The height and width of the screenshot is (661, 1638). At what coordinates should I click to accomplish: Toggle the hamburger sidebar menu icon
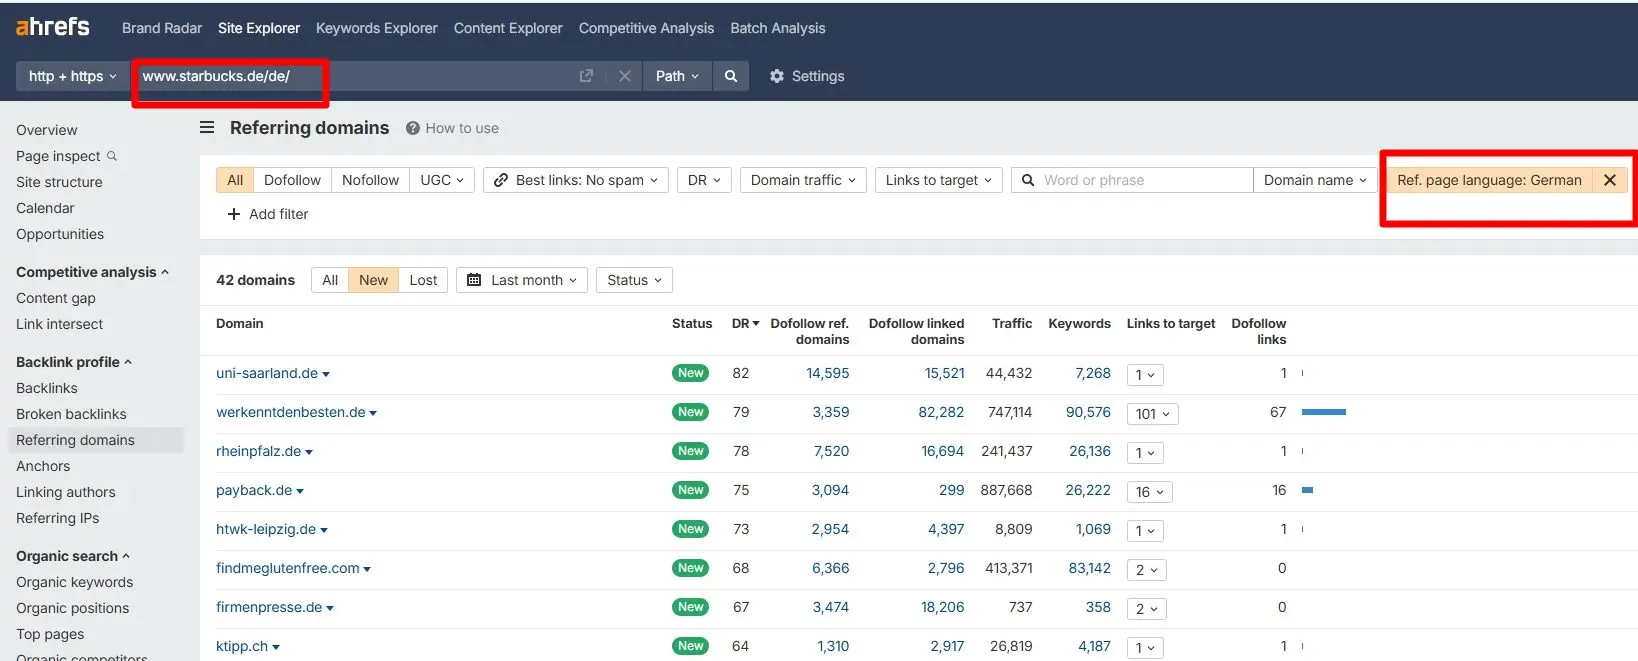[x=207, y=128]
